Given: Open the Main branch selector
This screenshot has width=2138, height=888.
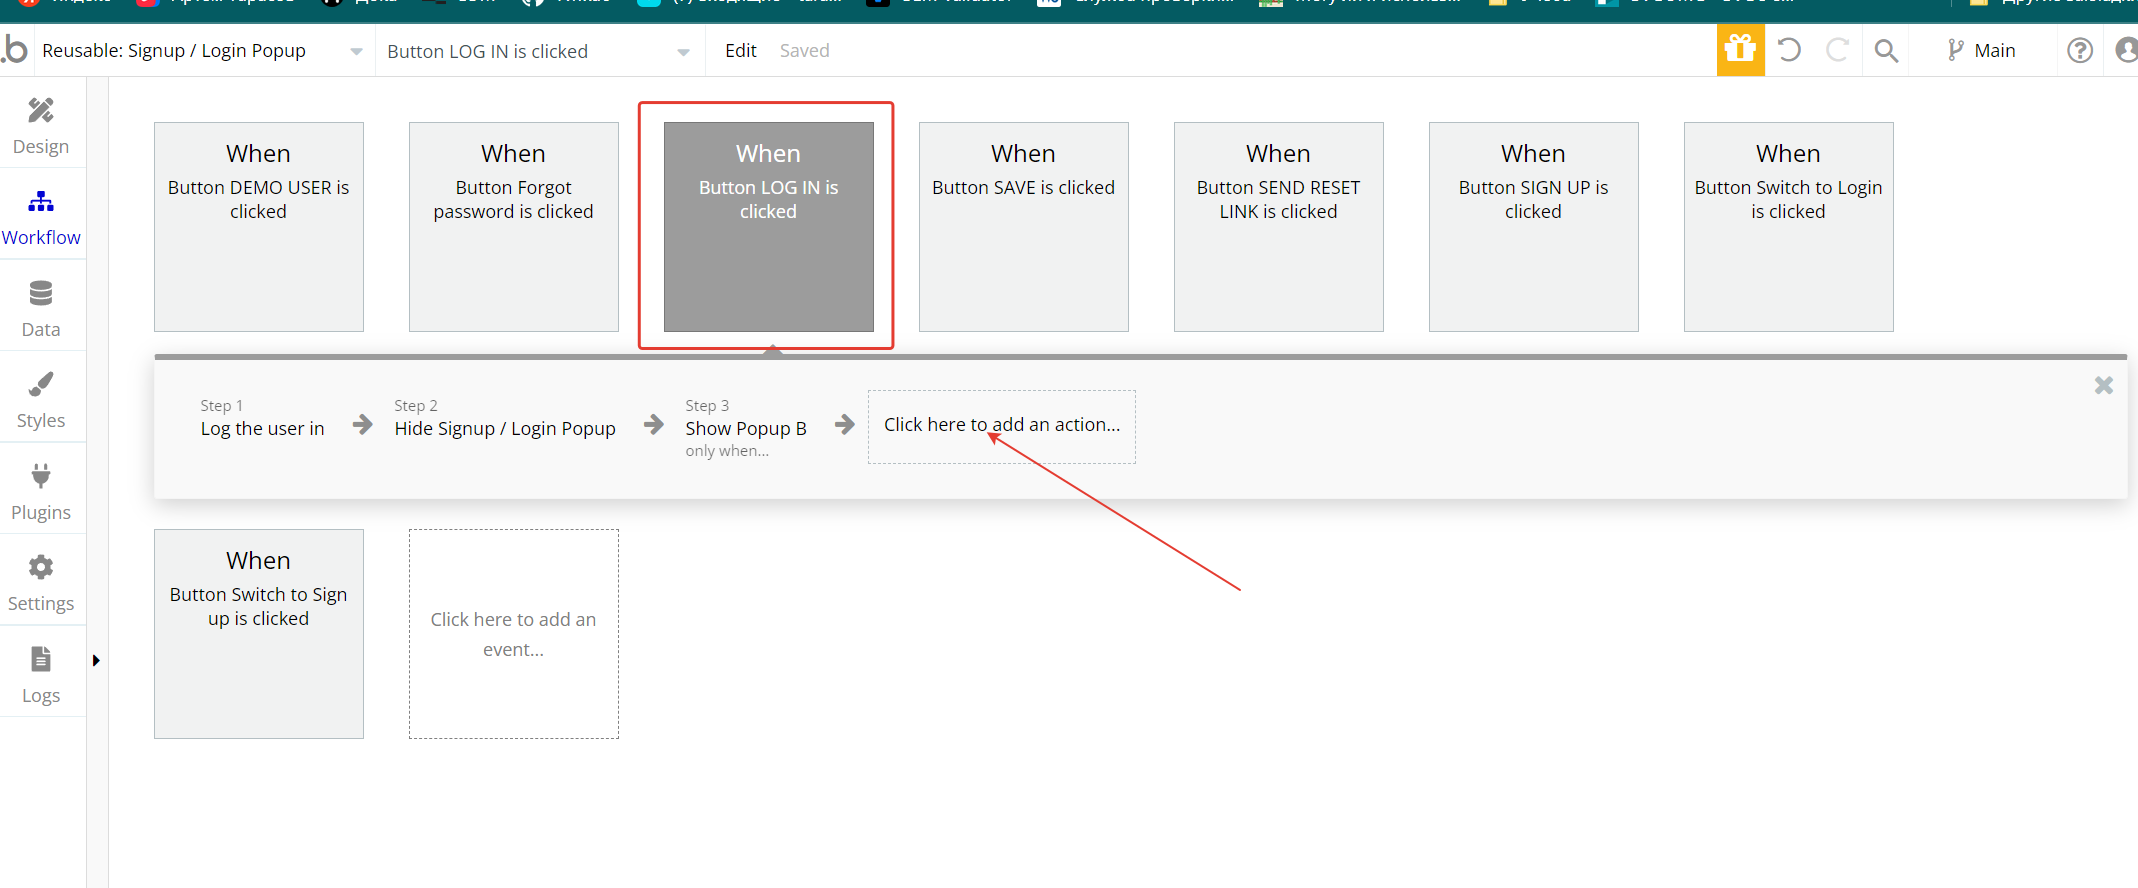Looking at the screenshot, I should pos(1981,51).
